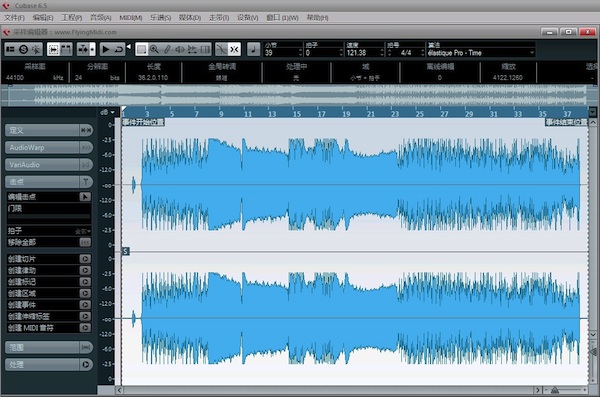Expand the VariAudio section
Viewport: 600px width, 397px height.
click(x=49, y=165)
